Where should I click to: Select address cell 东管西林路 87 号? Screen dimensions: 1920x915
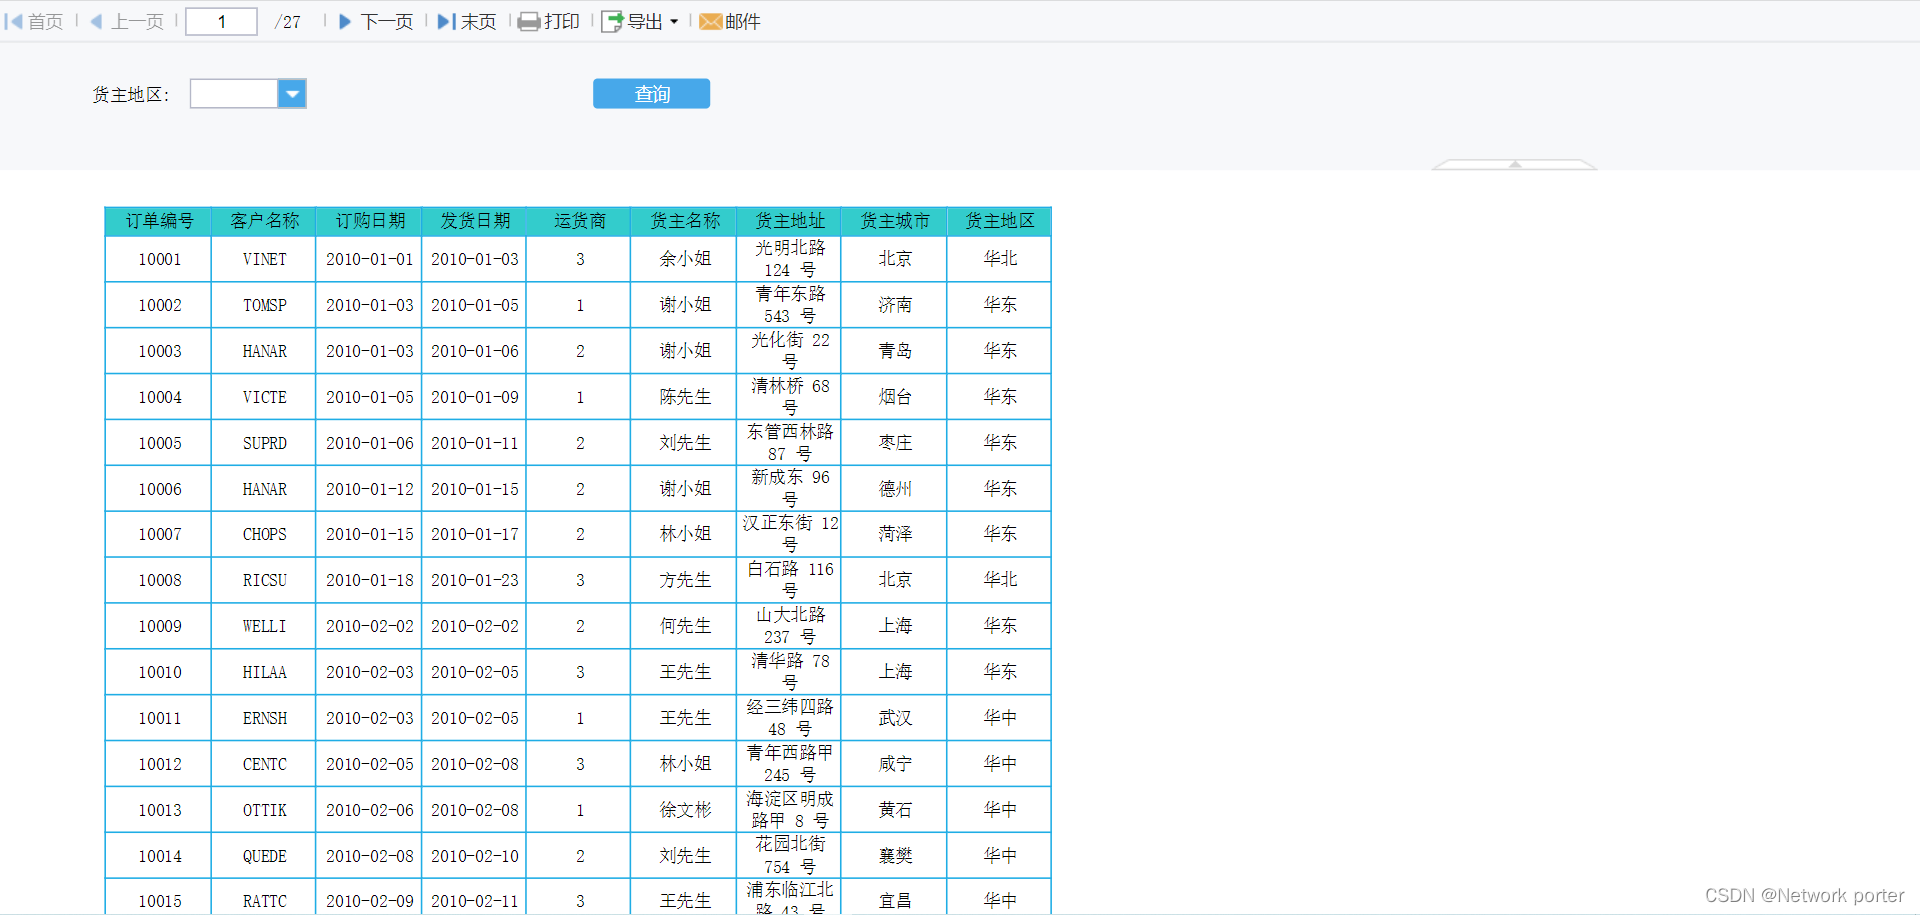click(790, 443)
